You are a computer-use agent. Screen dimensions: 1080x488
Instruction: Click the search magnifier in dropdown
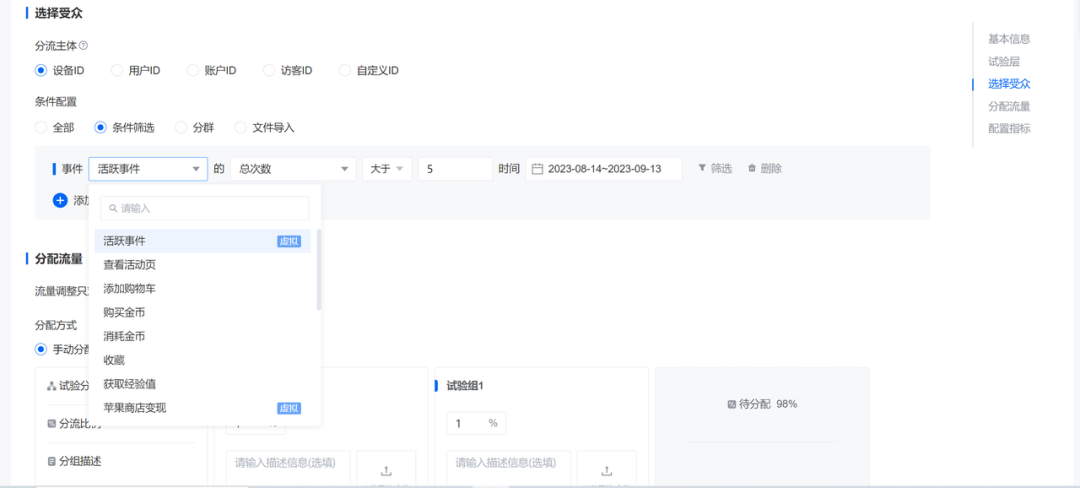[x=113, y=208]
